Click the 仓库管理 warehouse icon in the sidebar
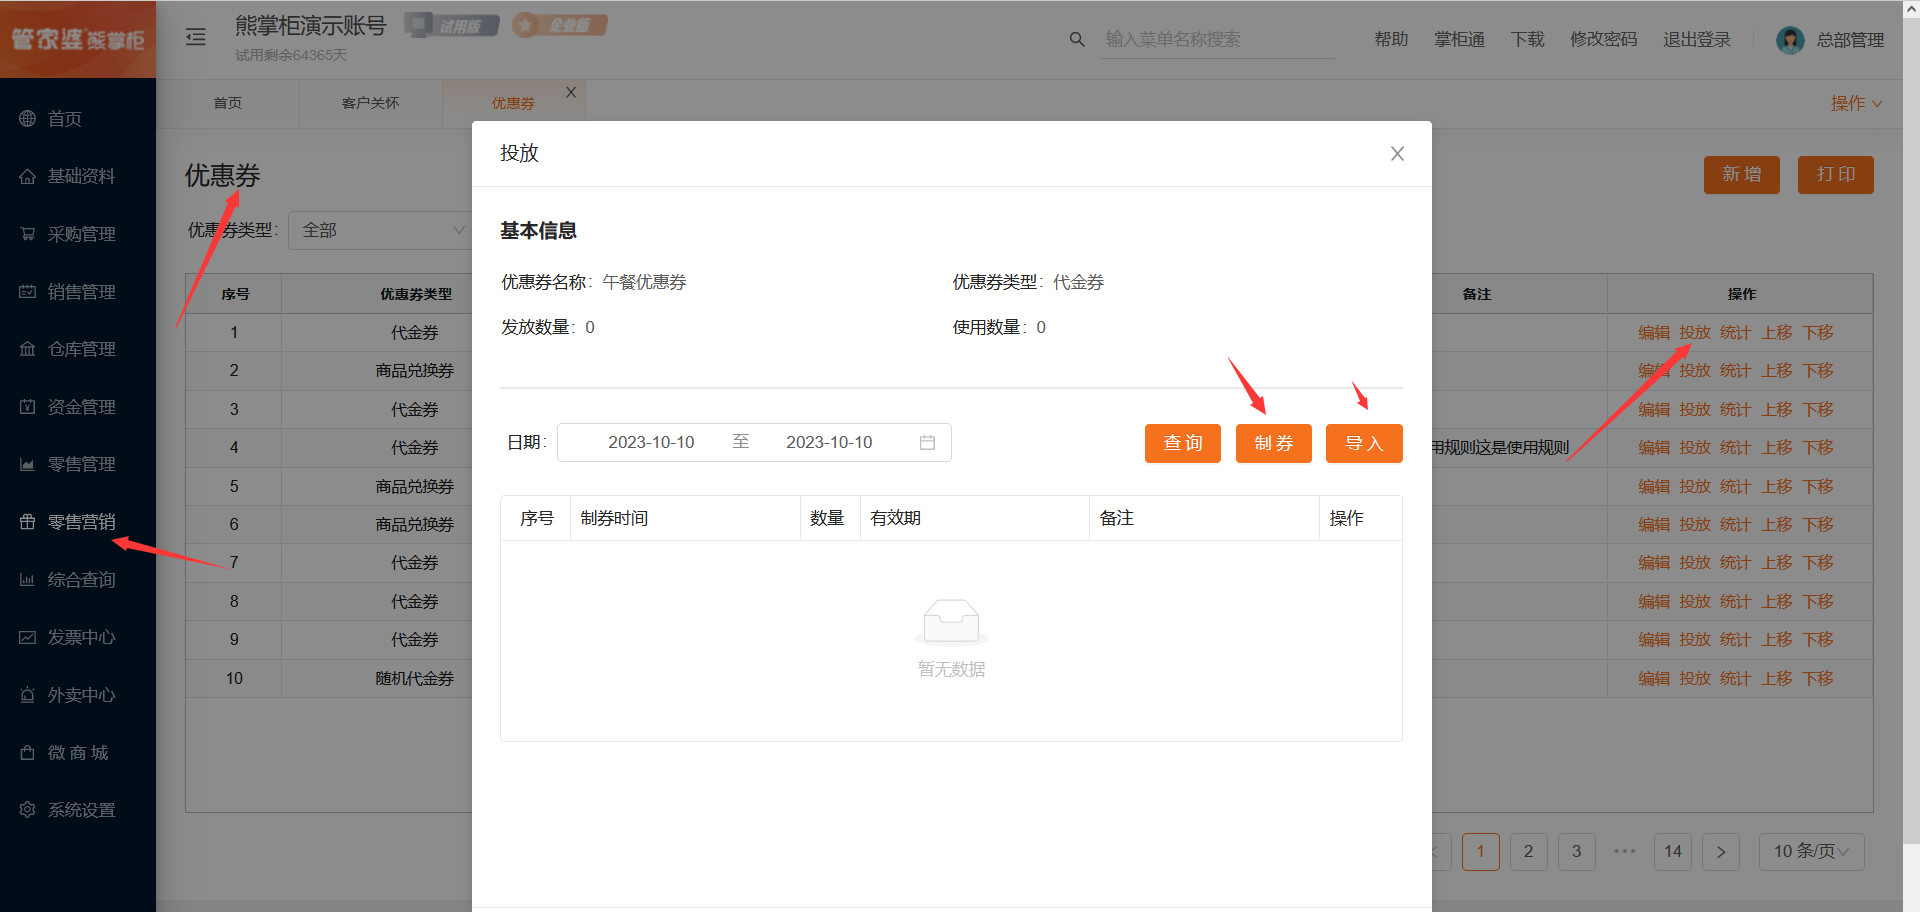This screenshot has width=1920, height=912. pos(27,349)
